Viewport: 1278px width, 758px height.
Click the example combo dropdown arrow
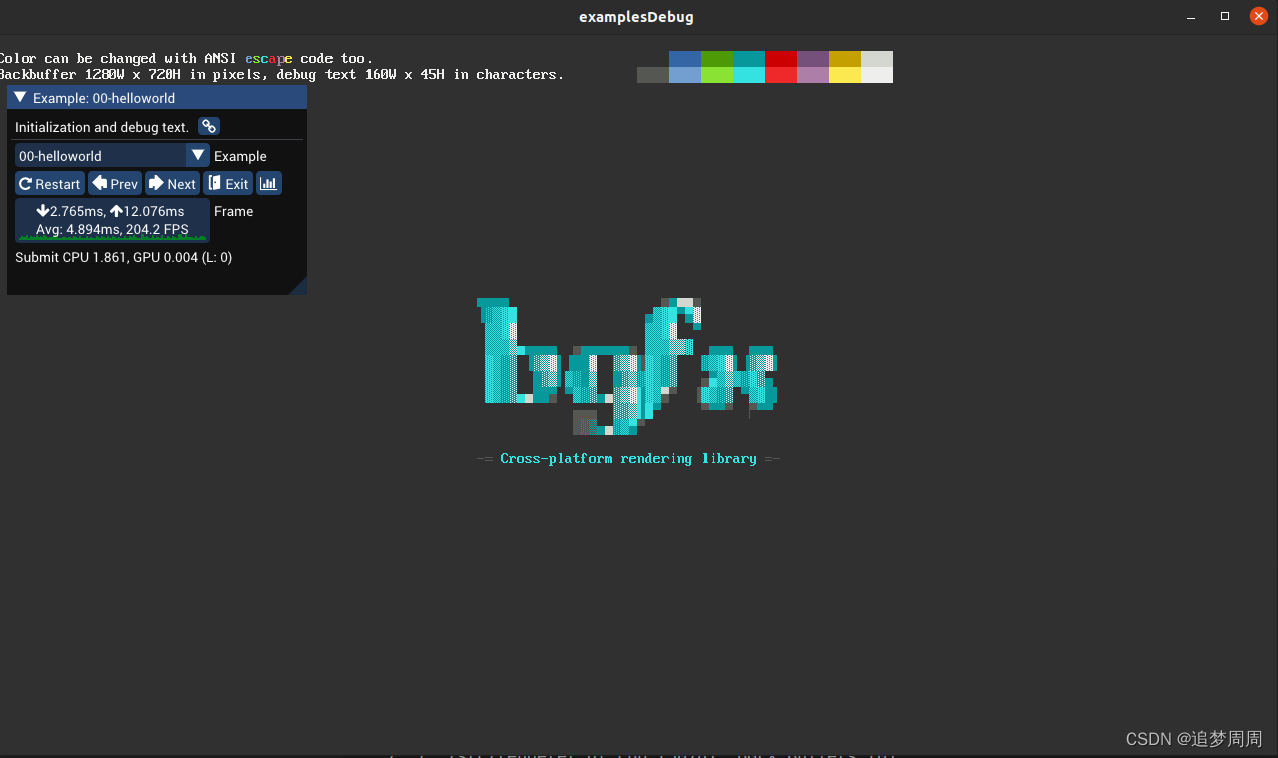(198, 155)
